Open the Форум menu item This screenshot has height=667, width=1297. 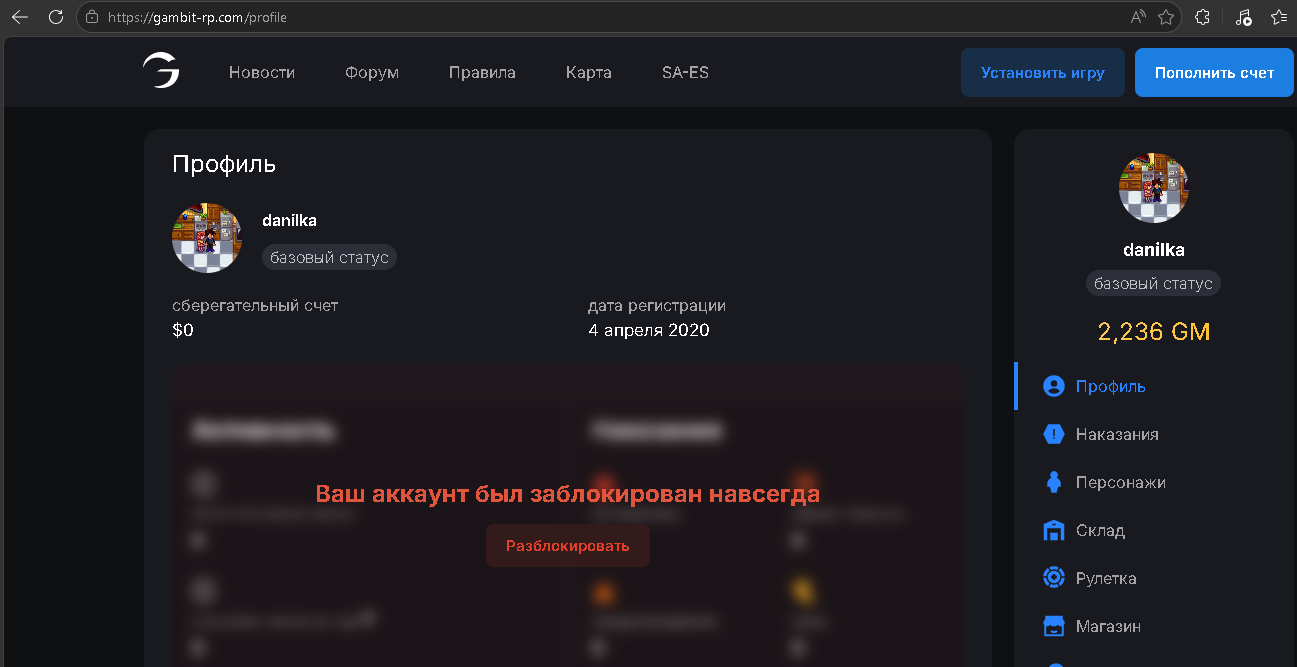[x=372, y=72]
